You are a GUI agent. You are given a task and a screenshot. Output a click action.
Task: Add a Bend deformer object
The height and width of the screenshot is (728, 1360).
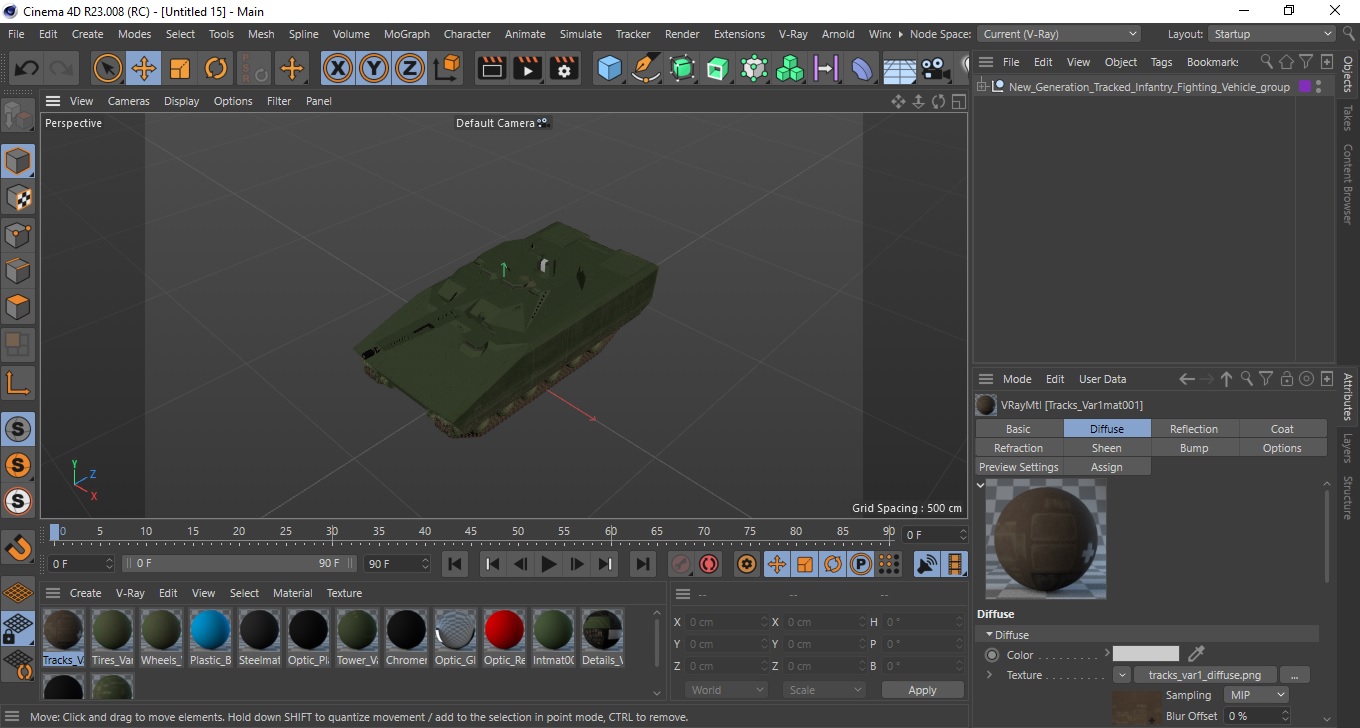click(x=862, y=69)
